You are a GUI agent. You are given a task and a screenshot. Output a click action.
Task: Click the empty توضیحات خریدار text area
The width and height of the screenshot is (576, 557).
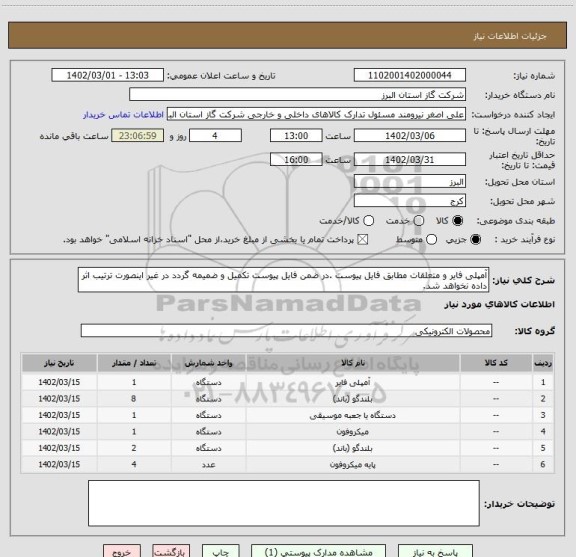284,503
